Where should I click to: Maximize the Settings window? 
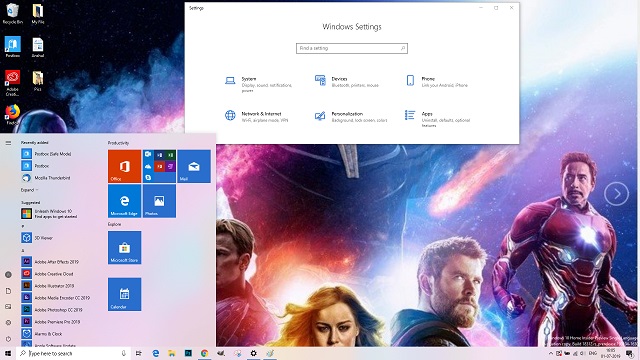[x=496, y=8]
